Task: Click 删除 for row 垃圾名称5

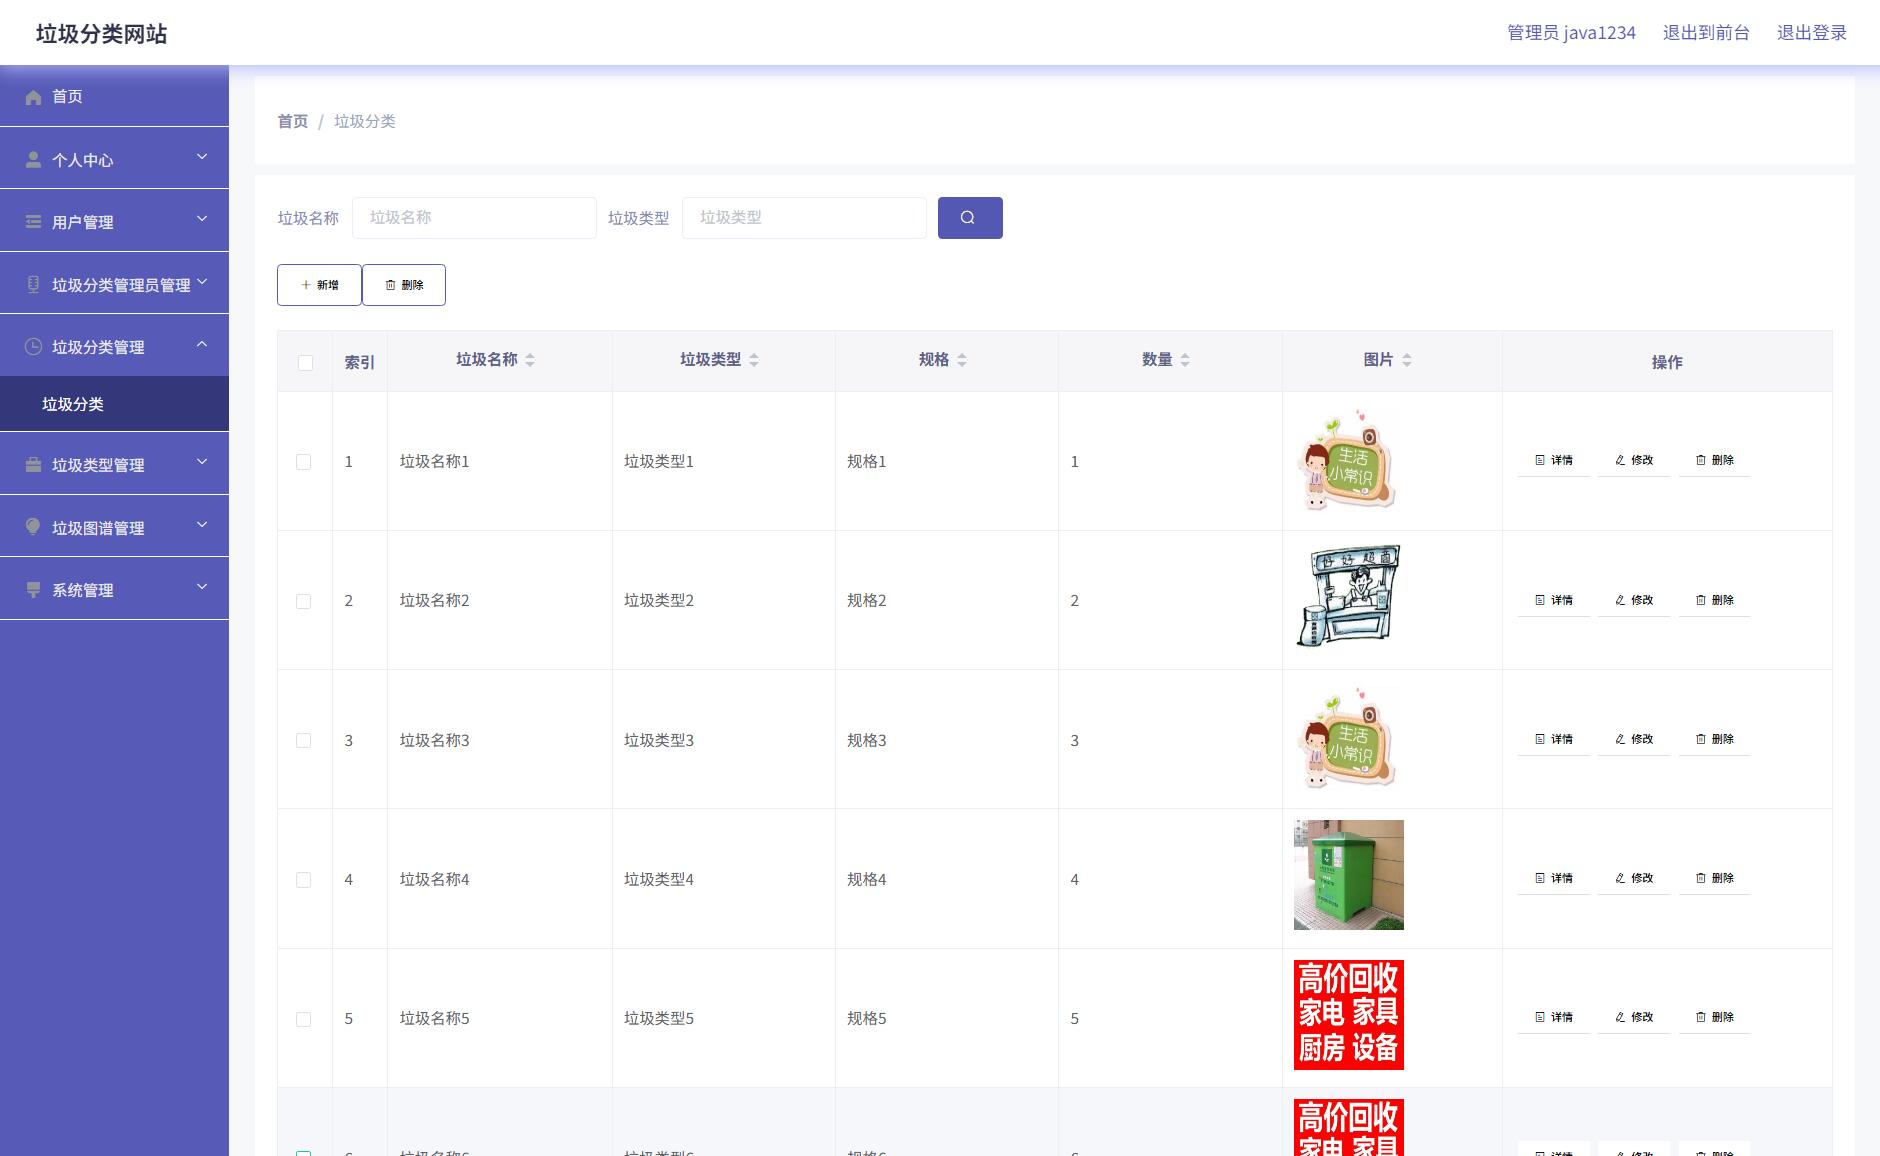Action: coord(1714,1018)
